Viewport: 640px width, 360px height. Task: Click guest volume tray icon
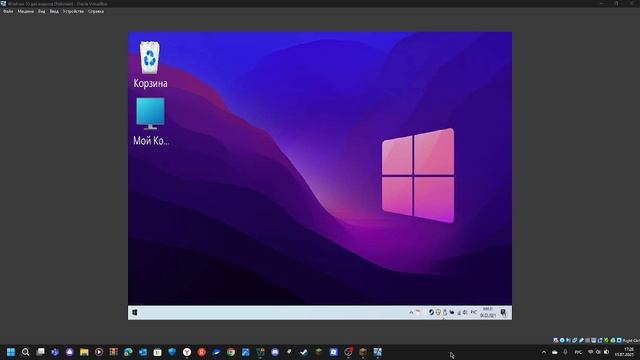tap(465, 313)
